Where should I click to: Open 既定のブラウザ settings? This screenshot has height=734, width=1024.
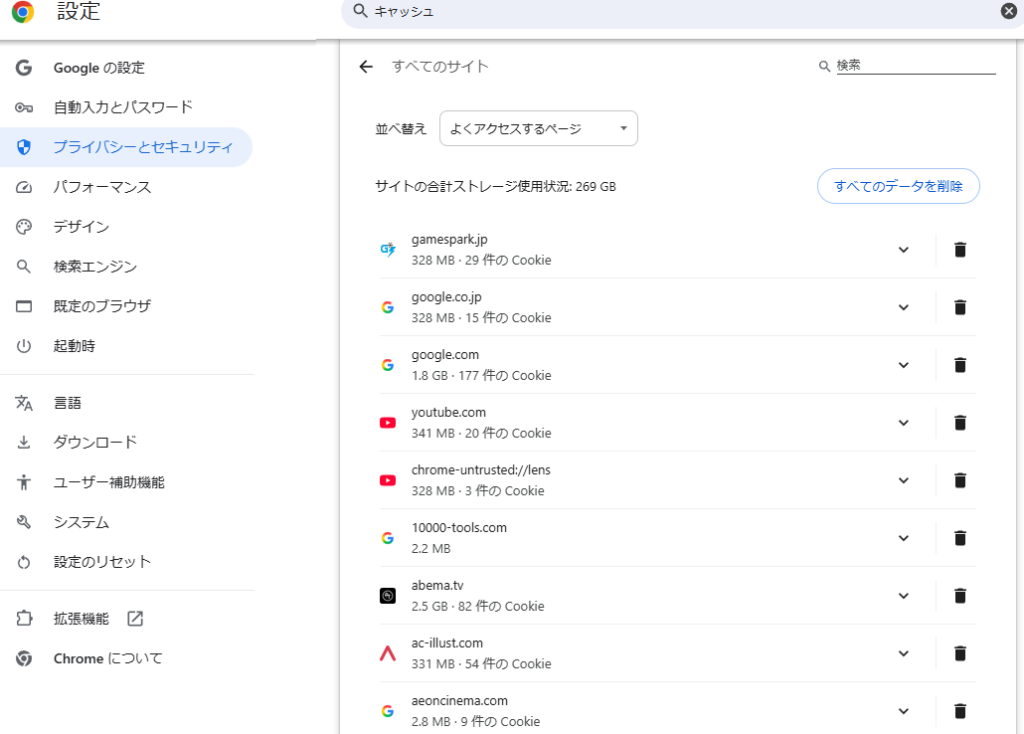tap(126, 306)
